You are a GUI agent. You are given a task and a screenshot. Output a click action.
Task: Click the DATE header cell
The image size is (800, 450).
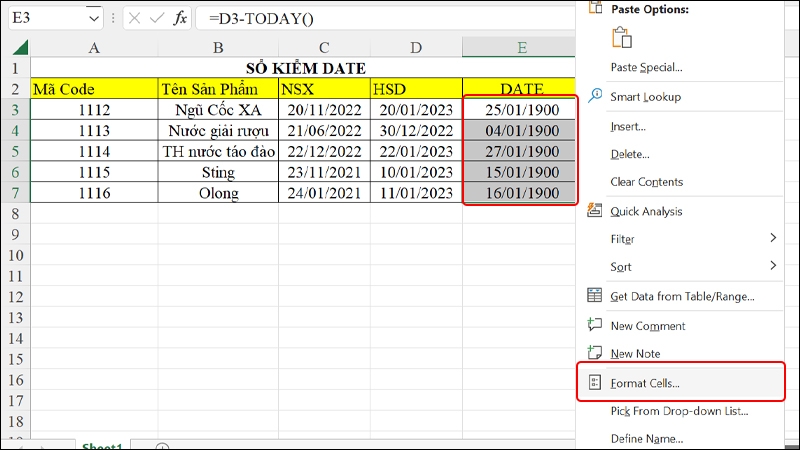pyautogui.click(x=518, y=88)
